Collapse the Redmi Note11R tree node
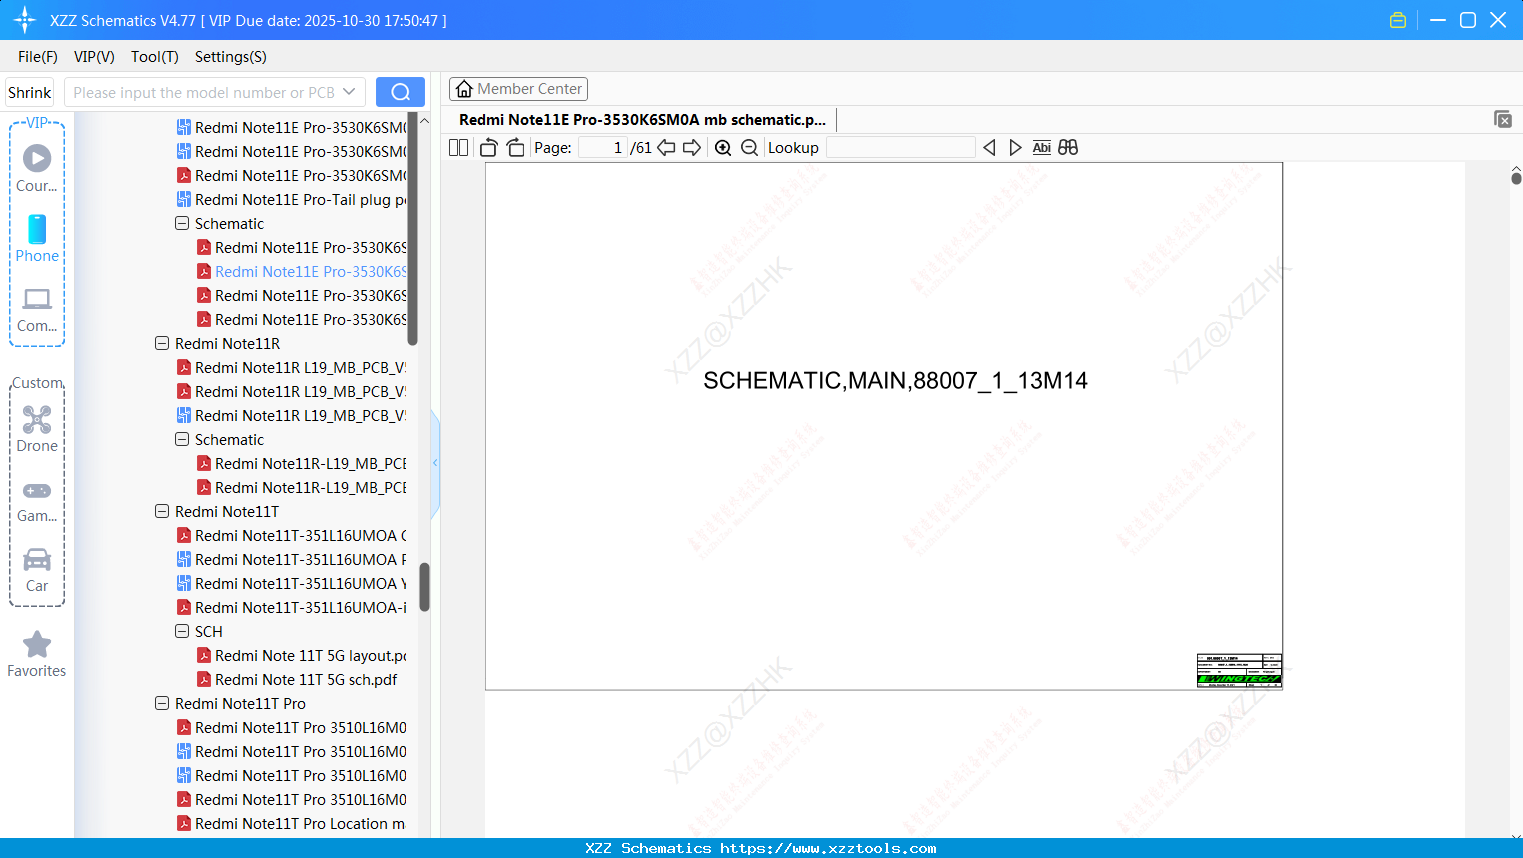Viewport: 1523px width, 858px height. pos(162,343)
